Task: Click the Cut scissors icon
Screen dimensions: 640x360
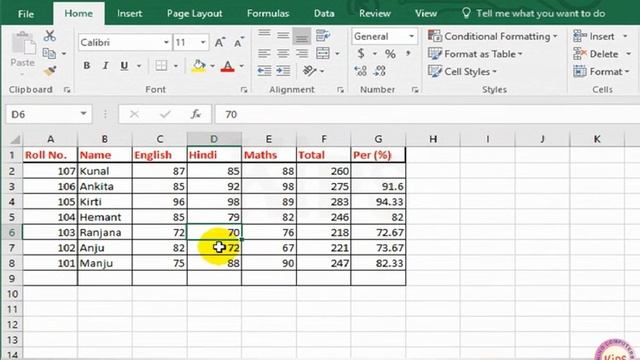Action: [x=49, y=36]
